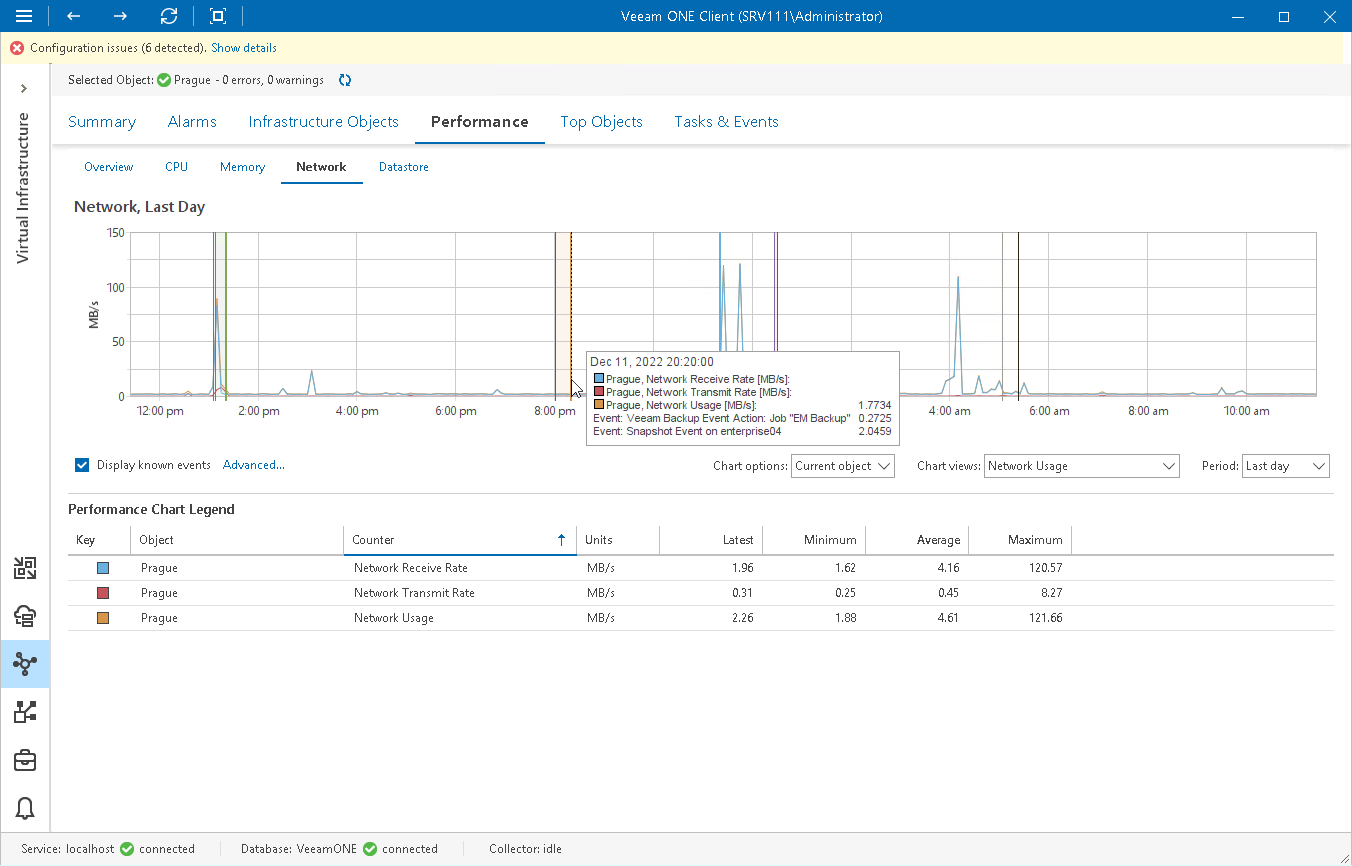Screen dimensions: 1352x866
Task: Open the Tasks & Events tab
Action: (x=727, y=121)
